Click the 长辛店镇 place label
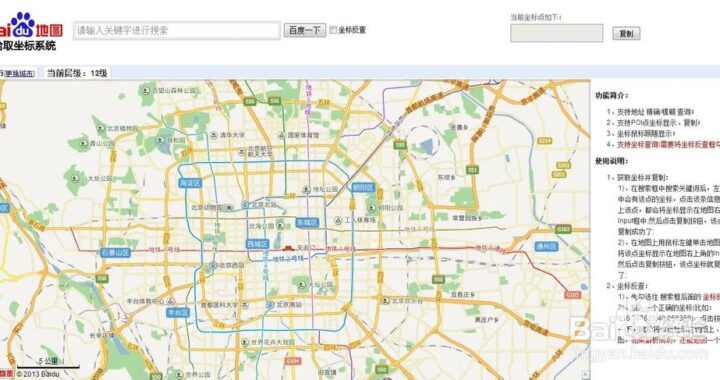 pyautogui.click(x=102, y=335)
